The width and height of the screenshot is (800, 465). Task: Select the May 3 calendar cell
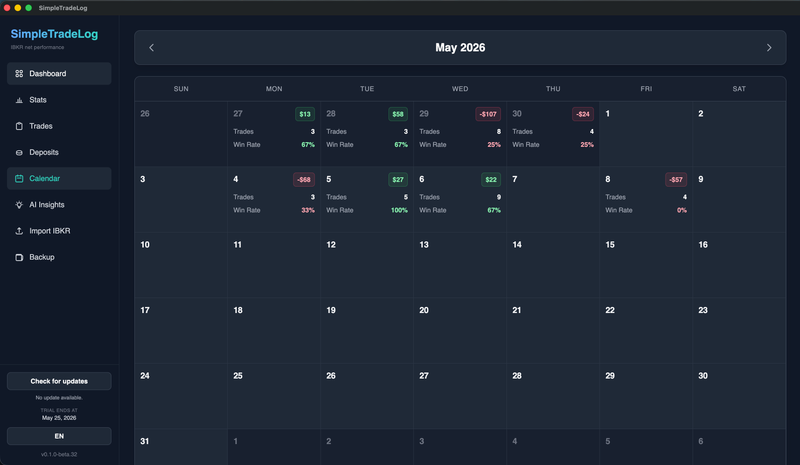(181, 200)
